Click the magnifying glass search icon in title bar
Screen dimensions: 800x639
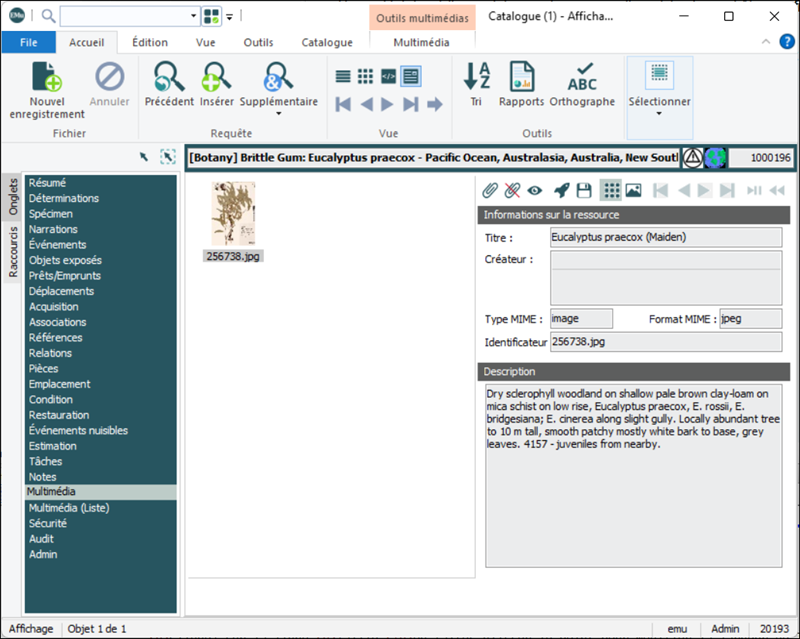(x=48, y=16)
